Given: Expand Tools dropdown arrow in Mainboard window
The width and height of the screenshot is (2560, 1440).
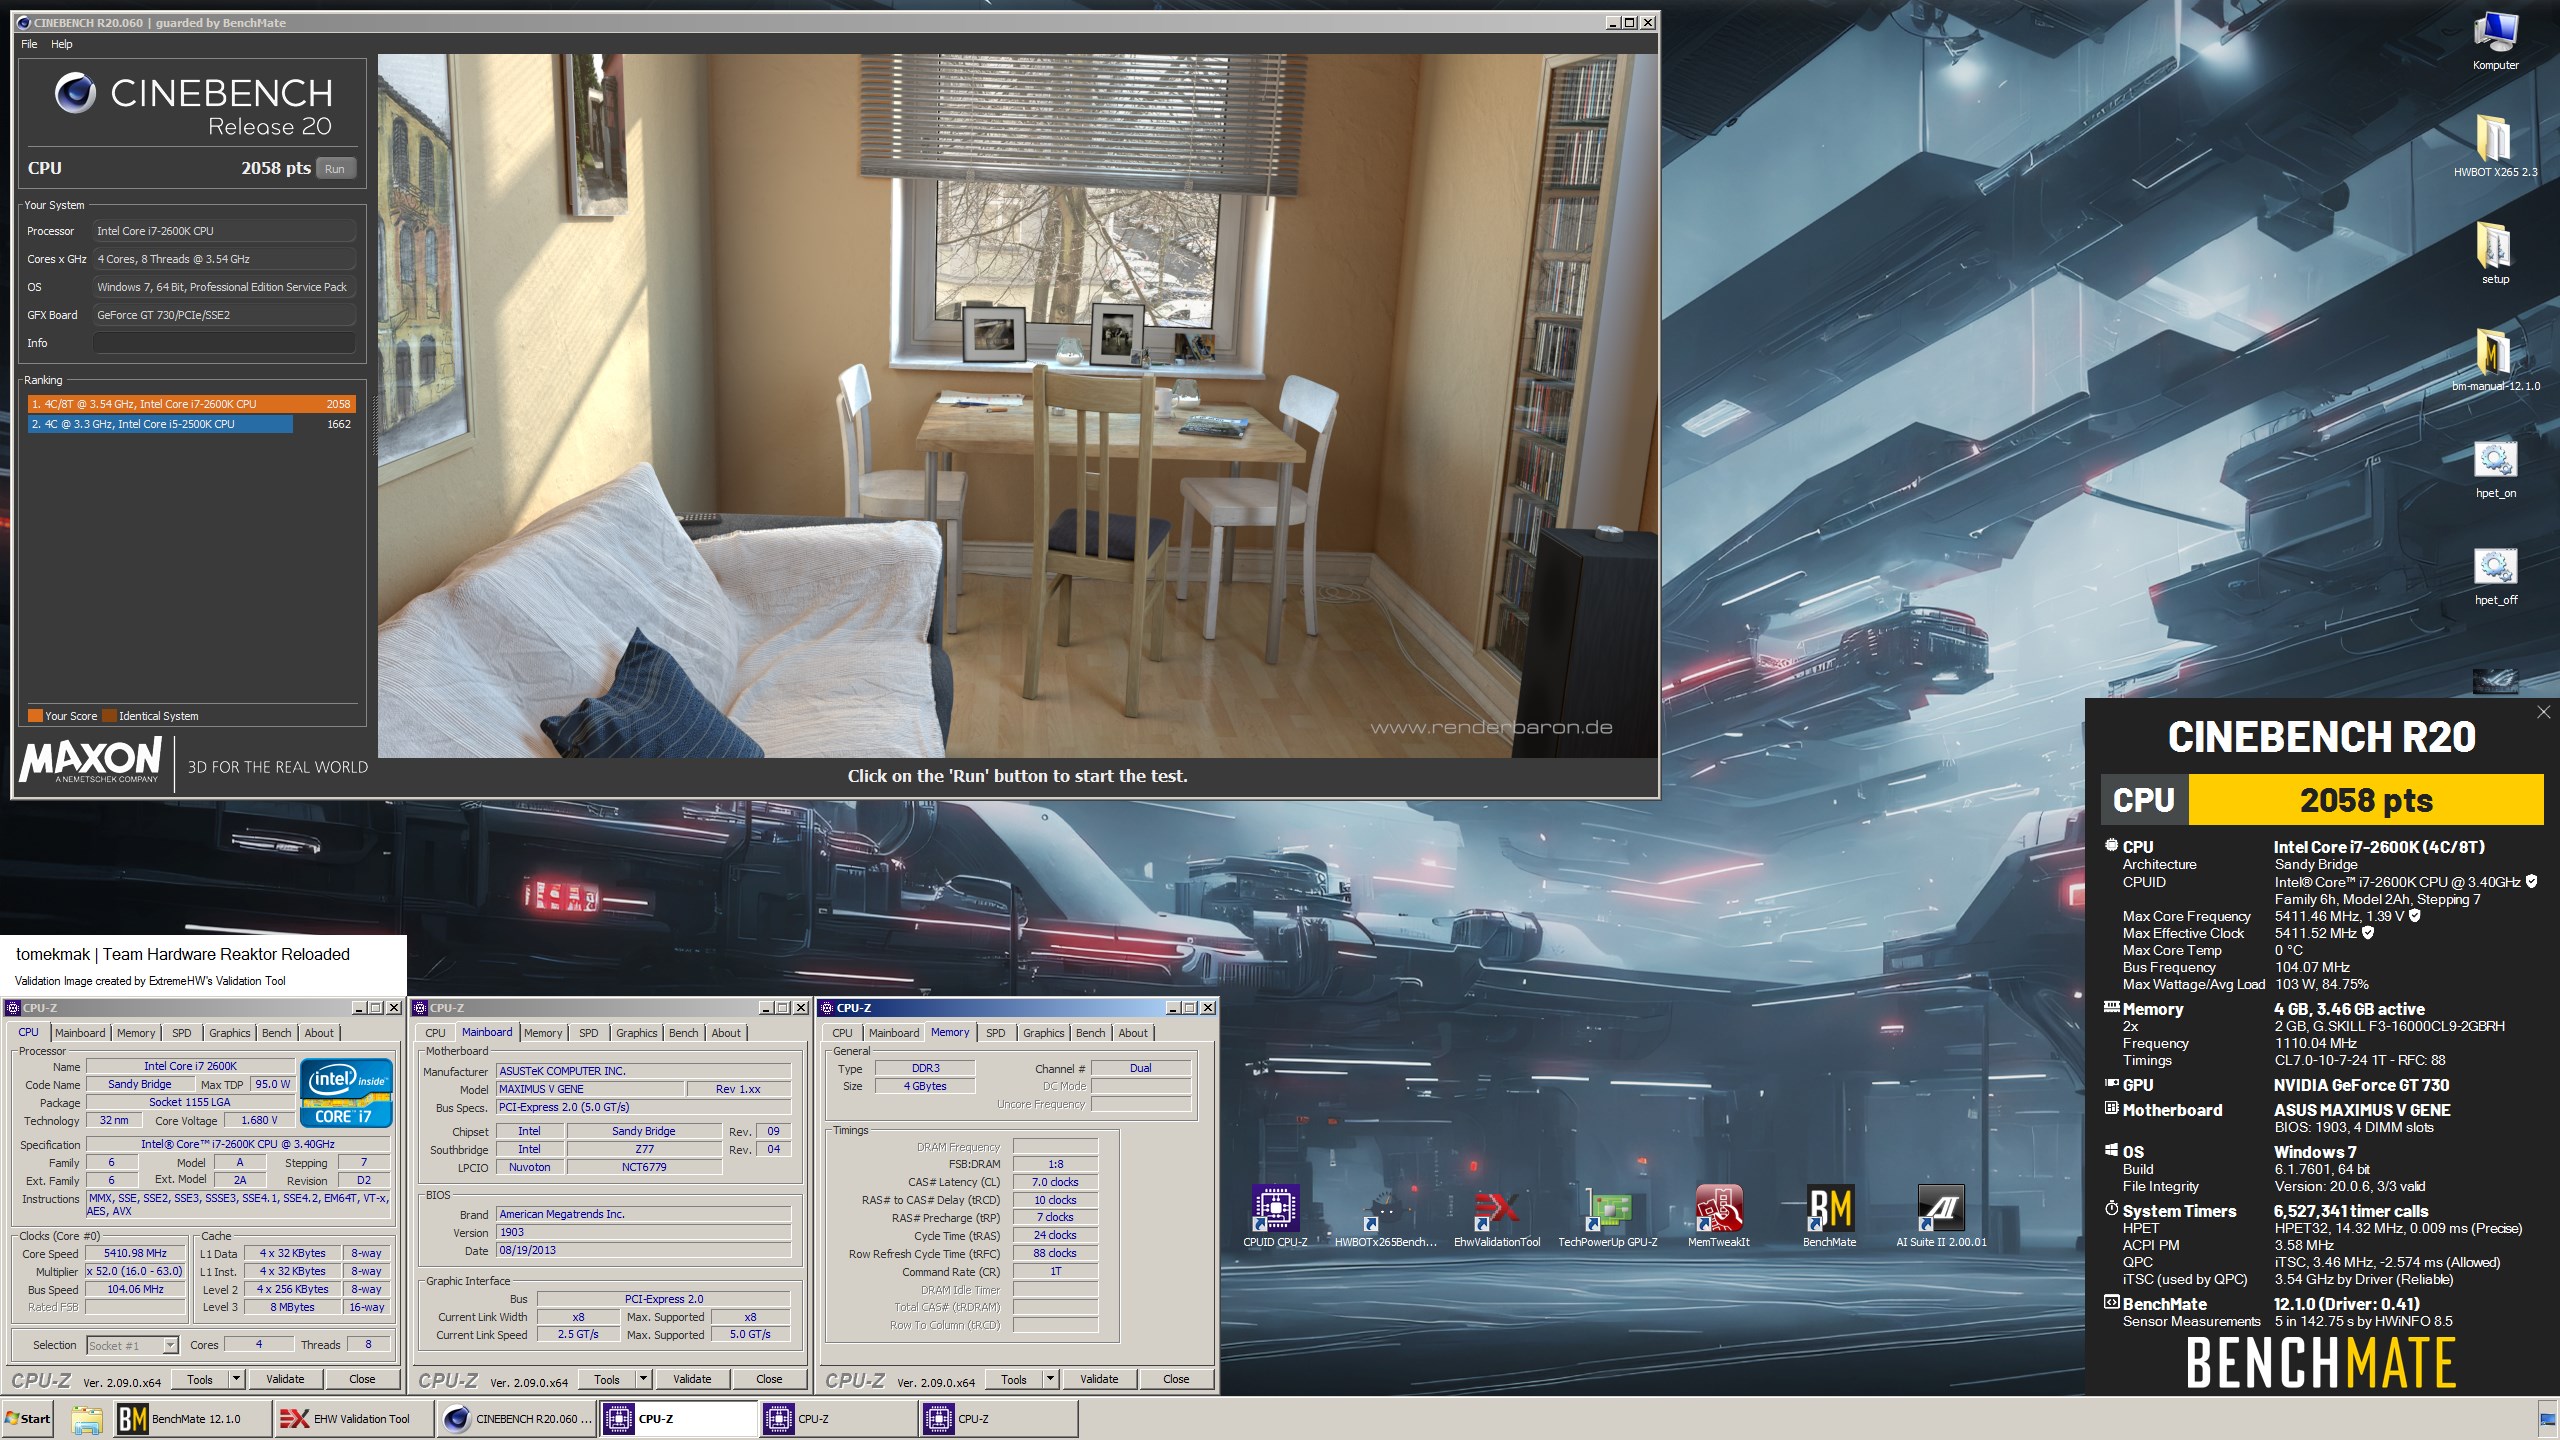Looking at the screenshot, I should coord(644,1379).
